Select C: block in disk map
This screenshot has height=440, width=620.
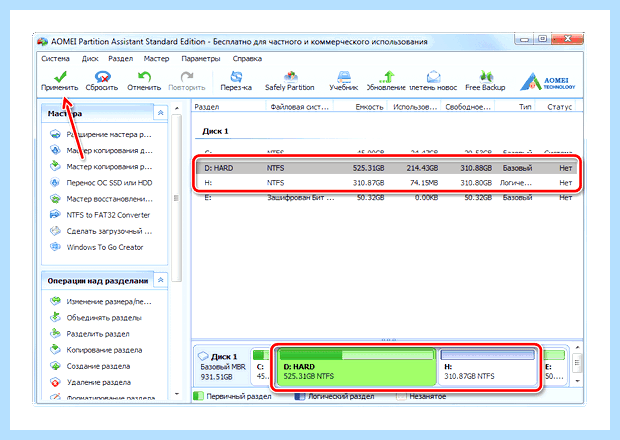click(261, 367)
